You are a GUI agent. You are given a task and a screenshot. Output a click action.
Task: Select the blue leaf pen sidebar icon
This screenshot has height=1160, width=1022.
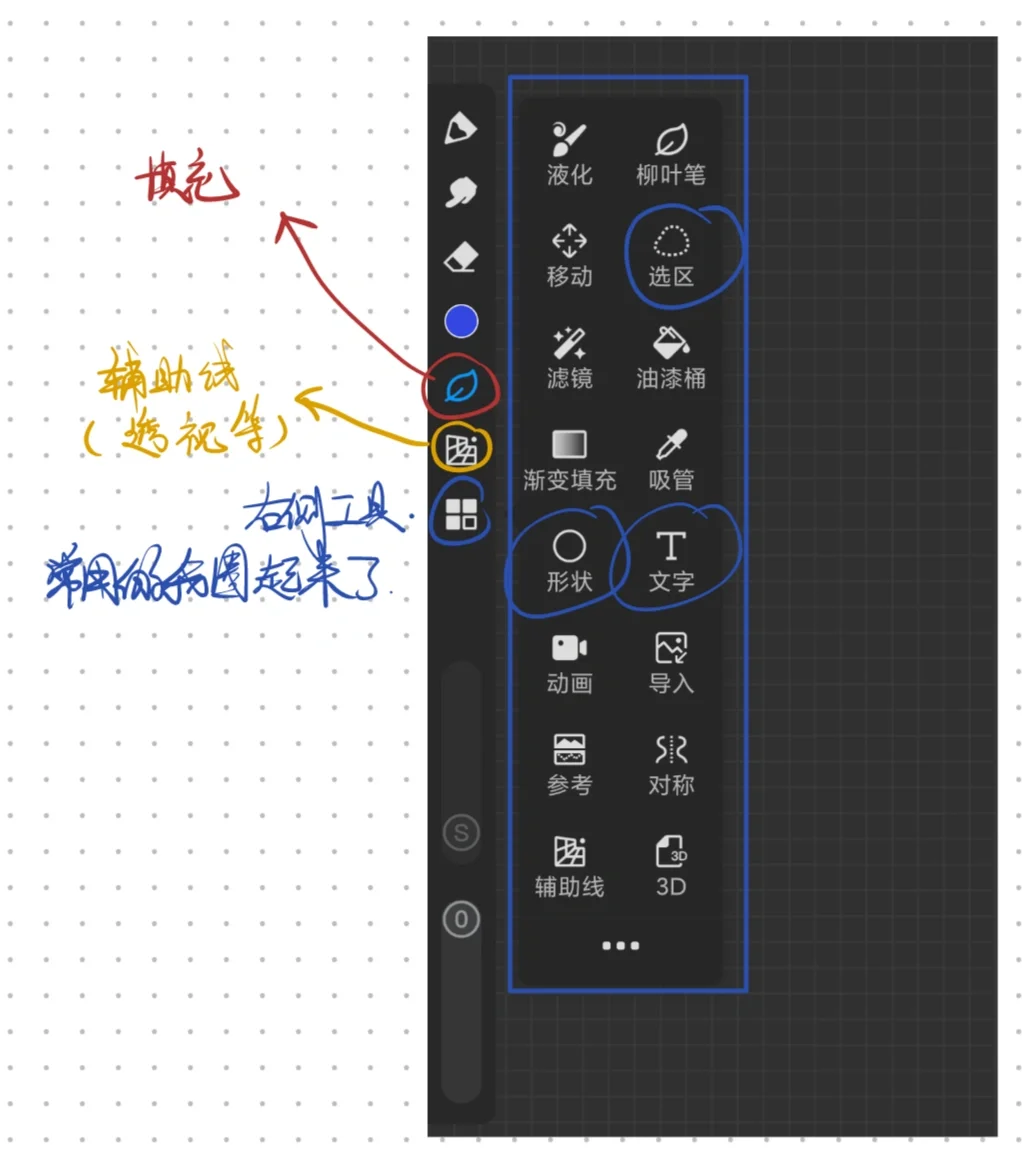(x=461, y=387)
